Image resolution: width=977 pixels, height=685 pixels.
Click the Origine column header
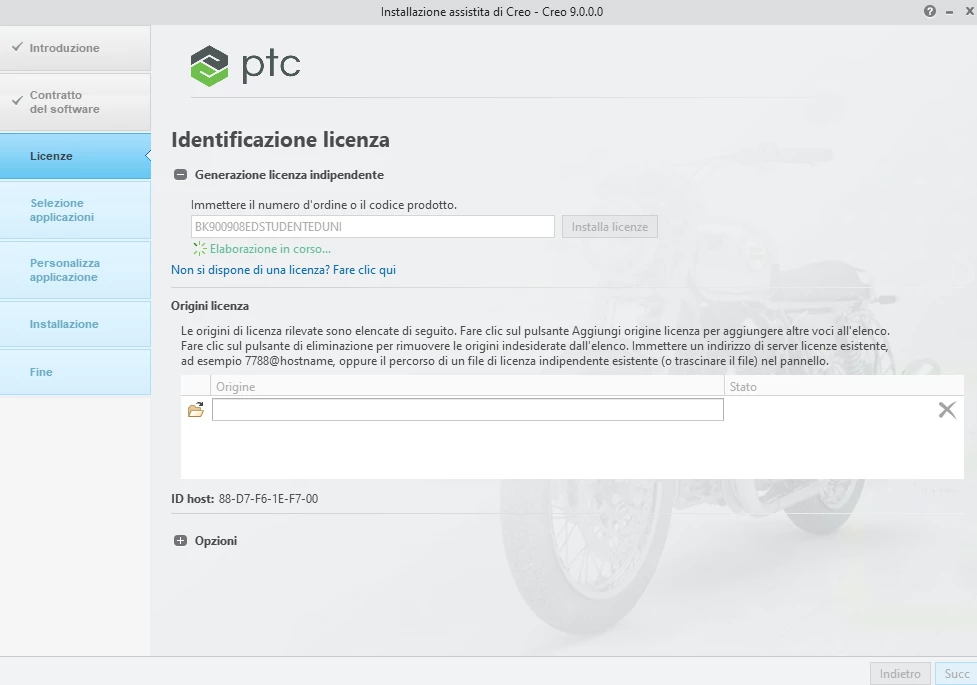(x=467, y=386)
